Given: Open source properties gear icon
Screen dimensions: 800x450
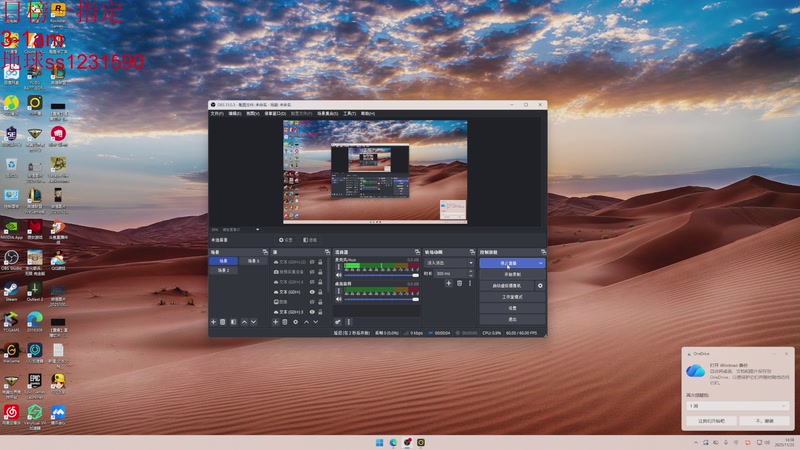Looking at the screenshot, I should (295, 322).
